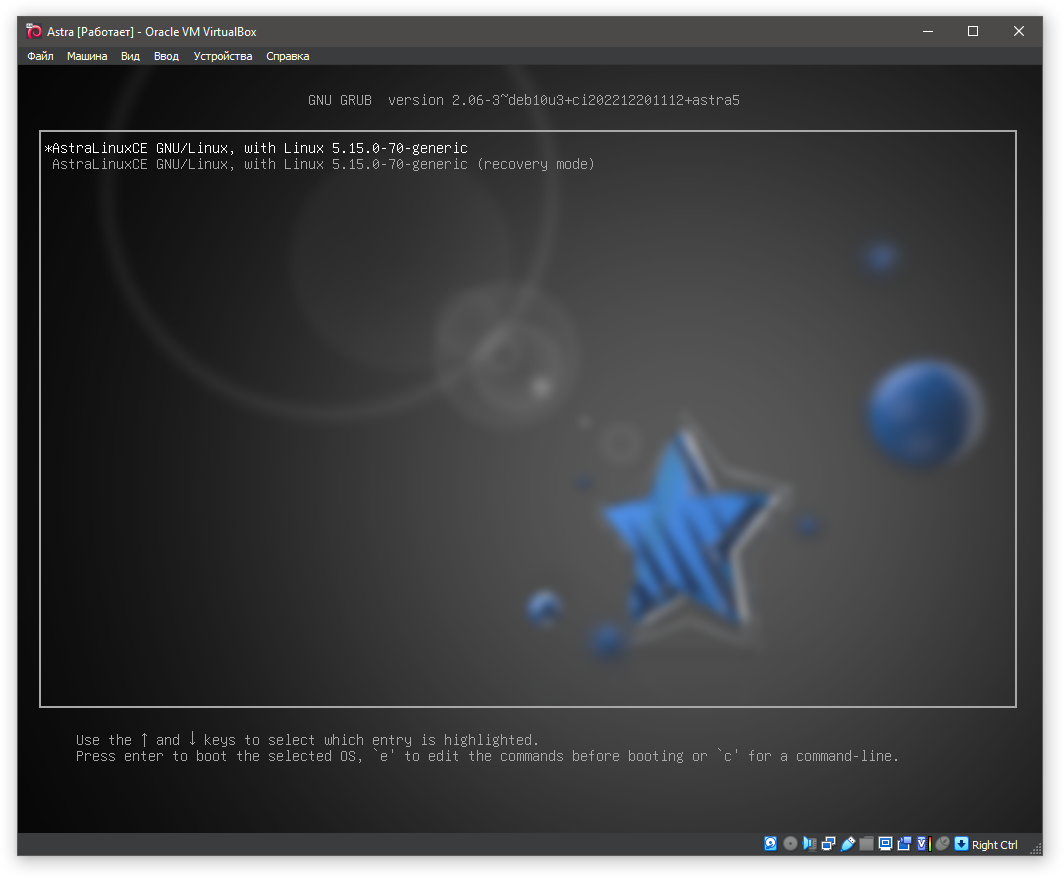Click the video recording status icon

point(905,843)
